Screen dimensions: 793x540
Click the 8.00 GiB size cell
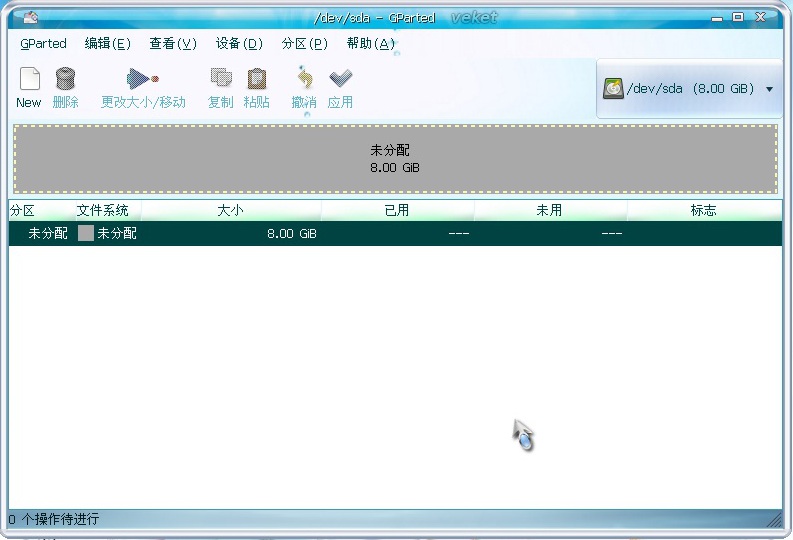click(x=292, y=233)
